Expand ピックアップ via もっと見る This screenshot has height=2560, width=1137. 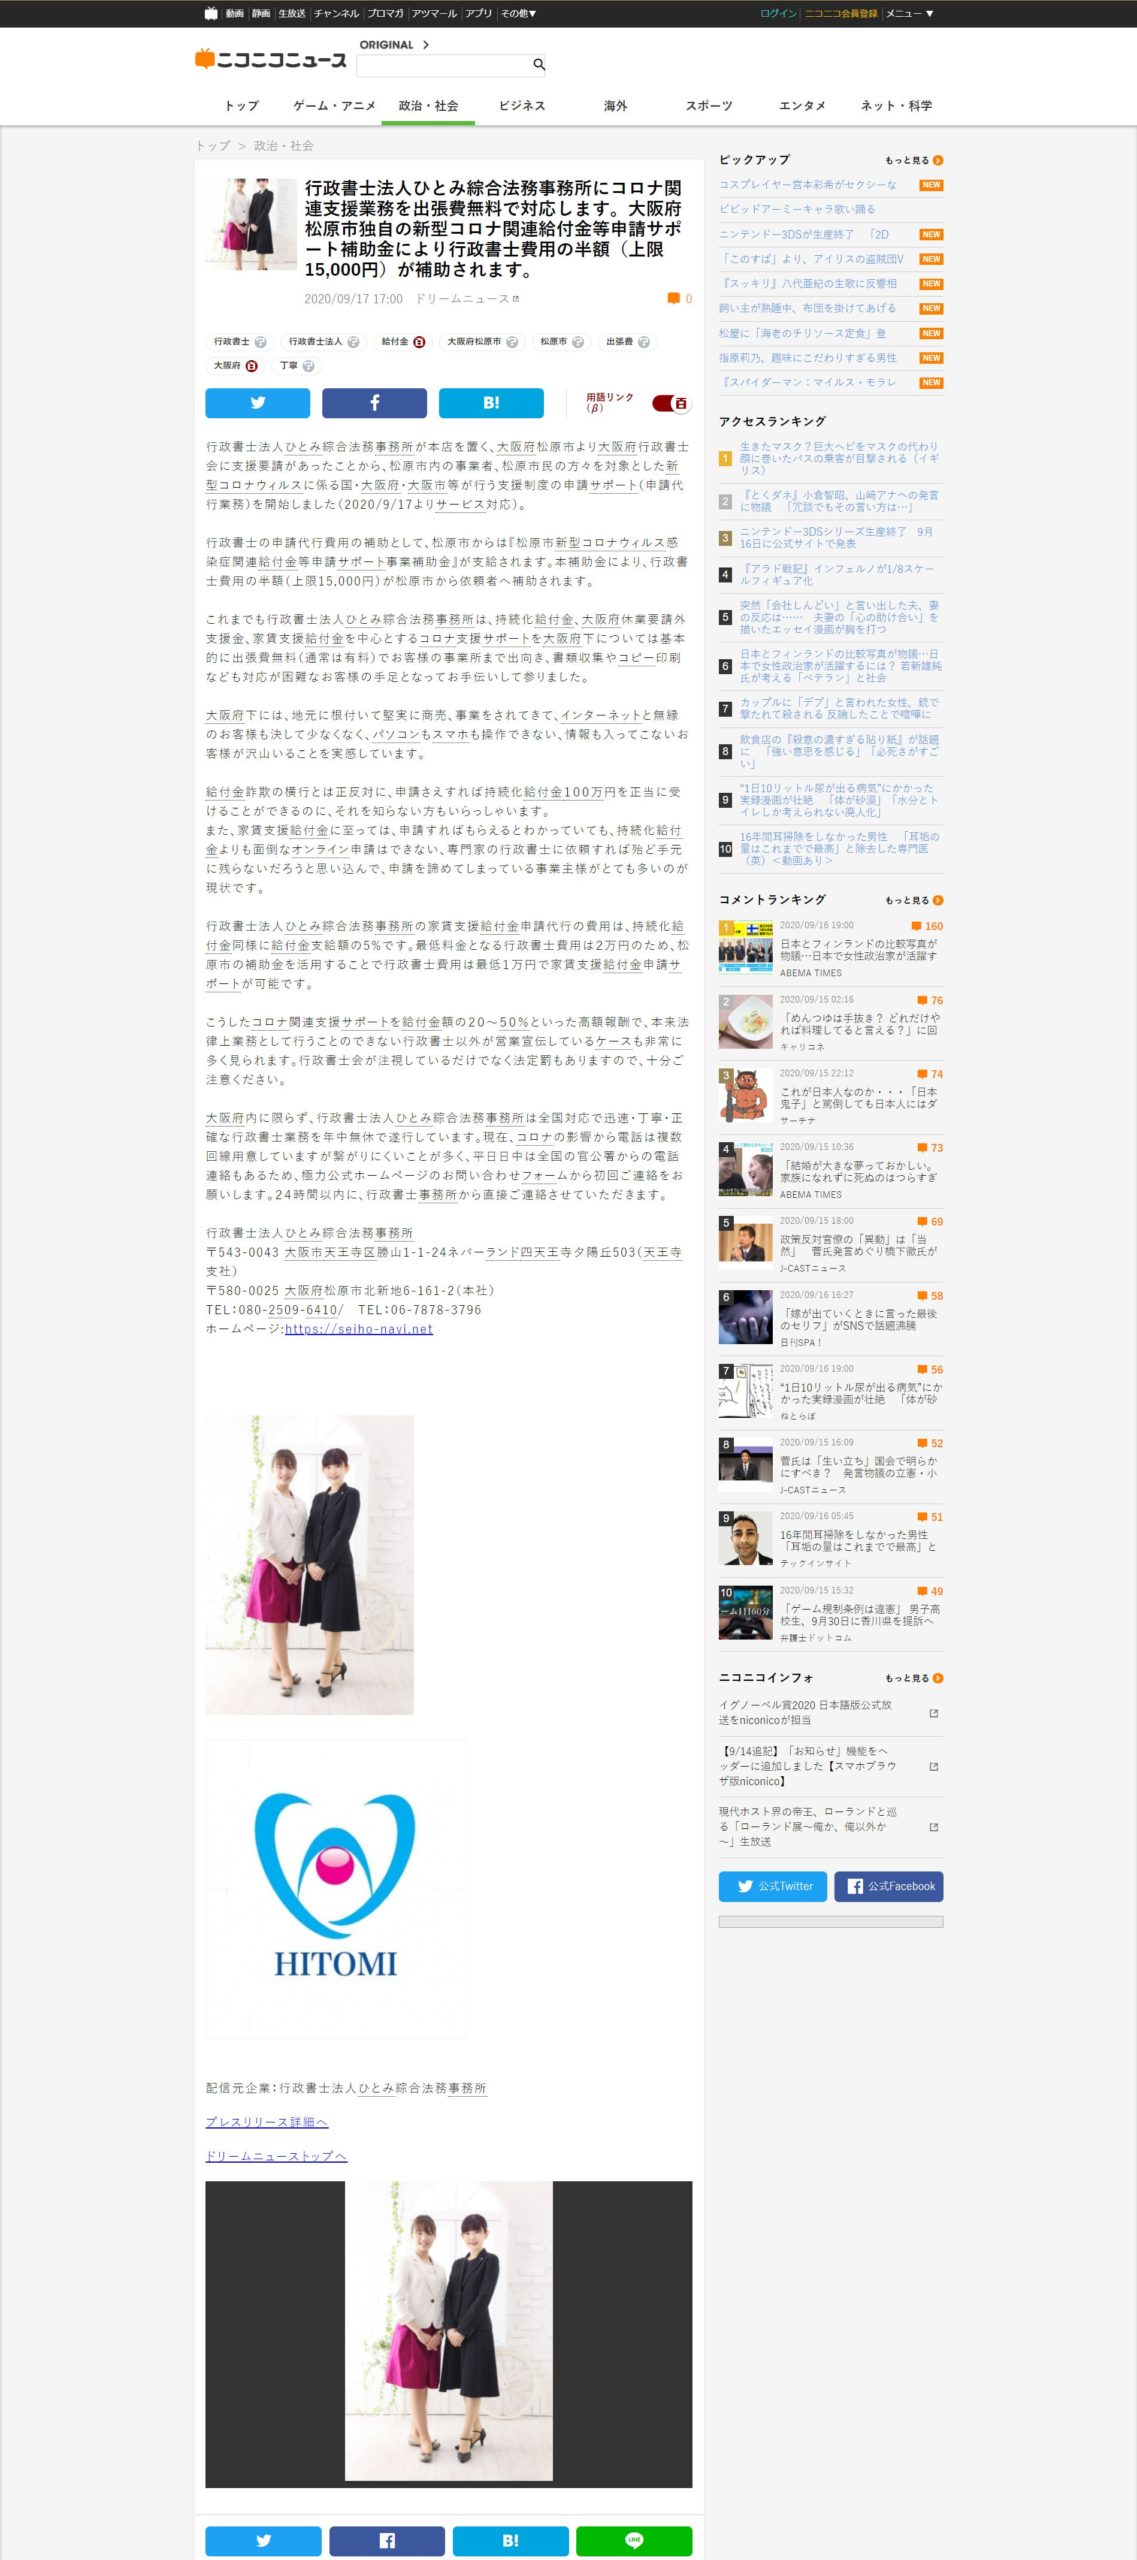913,160
